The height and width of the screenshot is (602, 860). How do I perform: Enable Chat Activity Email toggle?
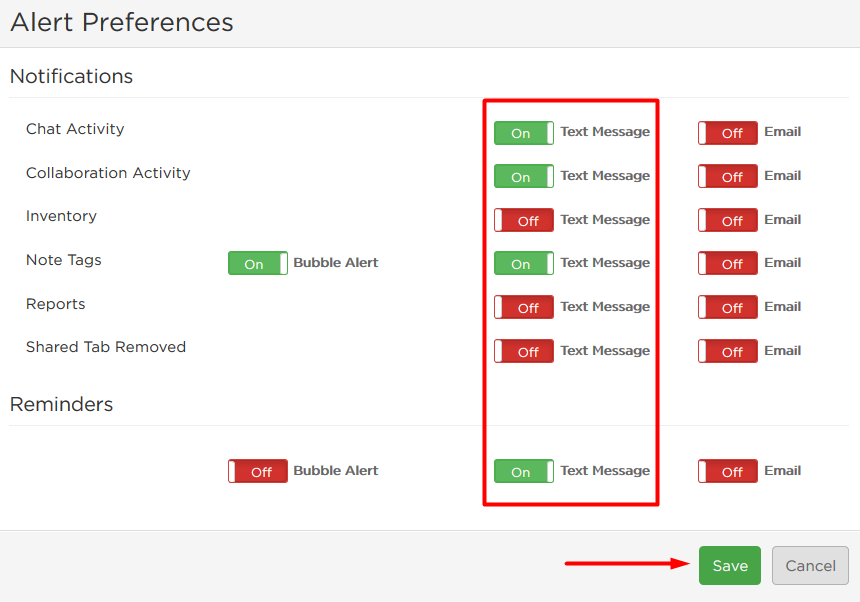pyautogui.click(x=728, y=133)
